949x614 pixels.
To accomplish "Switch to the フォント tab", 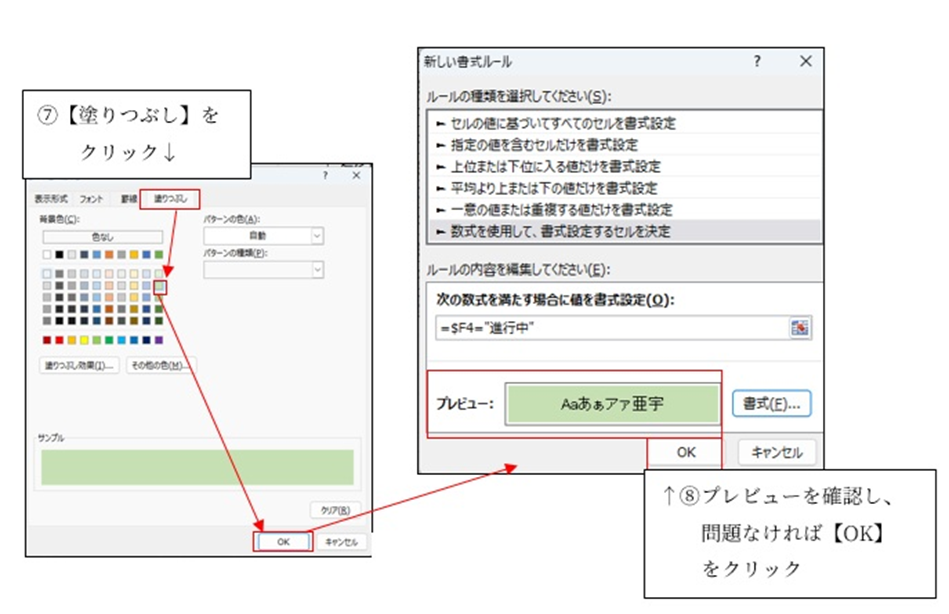I will (91, 199).
